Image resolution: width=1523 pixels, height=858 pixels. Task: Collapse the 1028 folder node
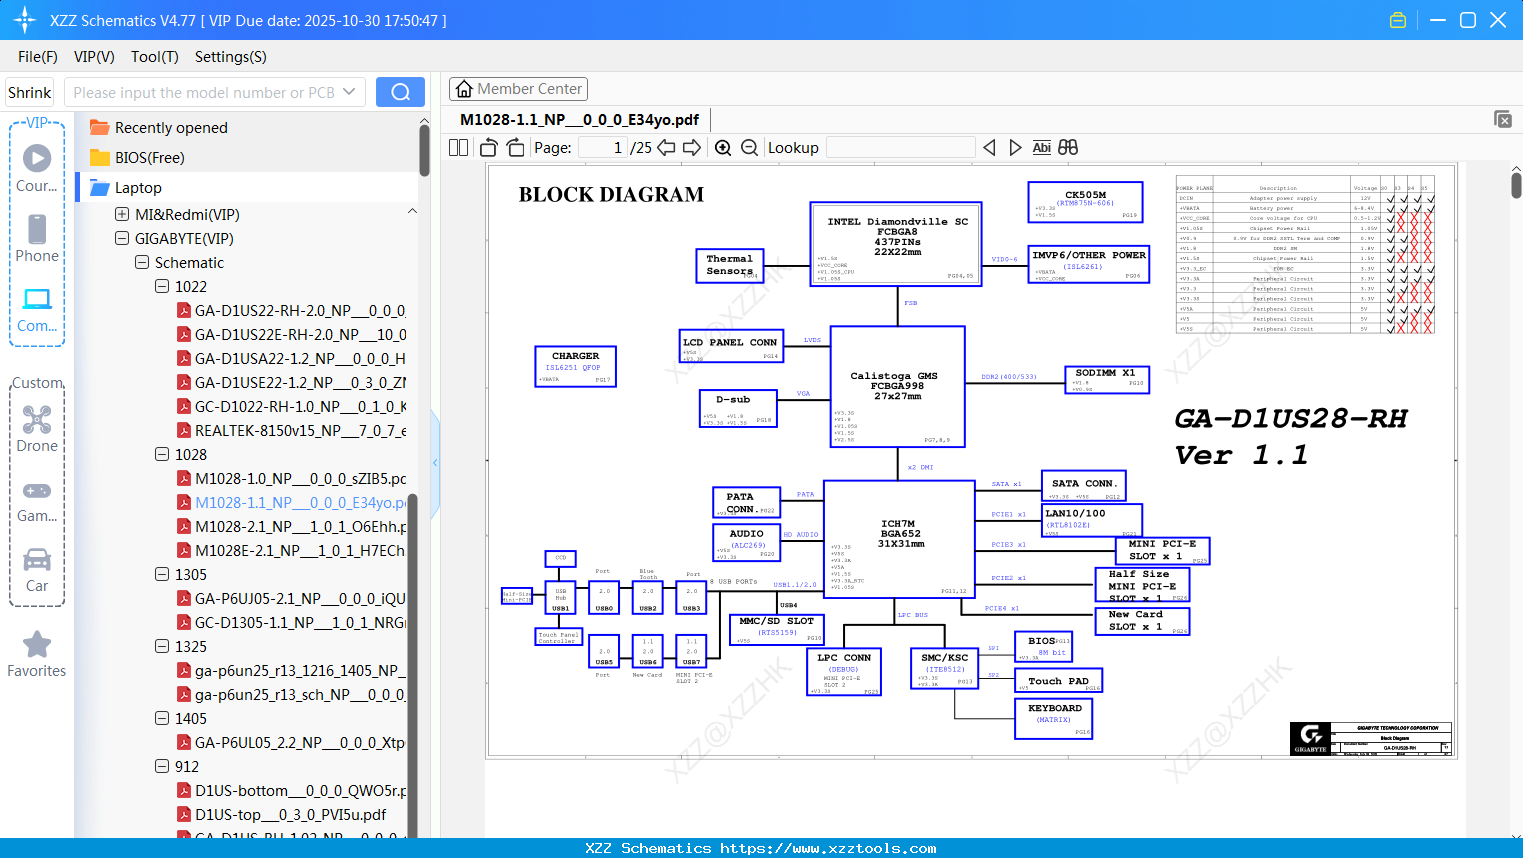162,454
